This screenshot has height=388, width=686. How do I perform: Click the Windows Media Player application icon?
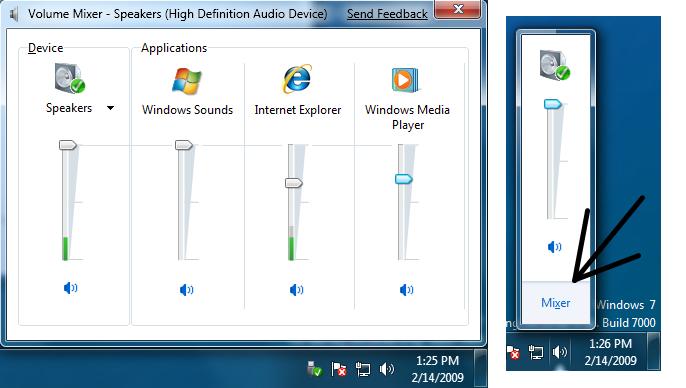tap(406, 80)
